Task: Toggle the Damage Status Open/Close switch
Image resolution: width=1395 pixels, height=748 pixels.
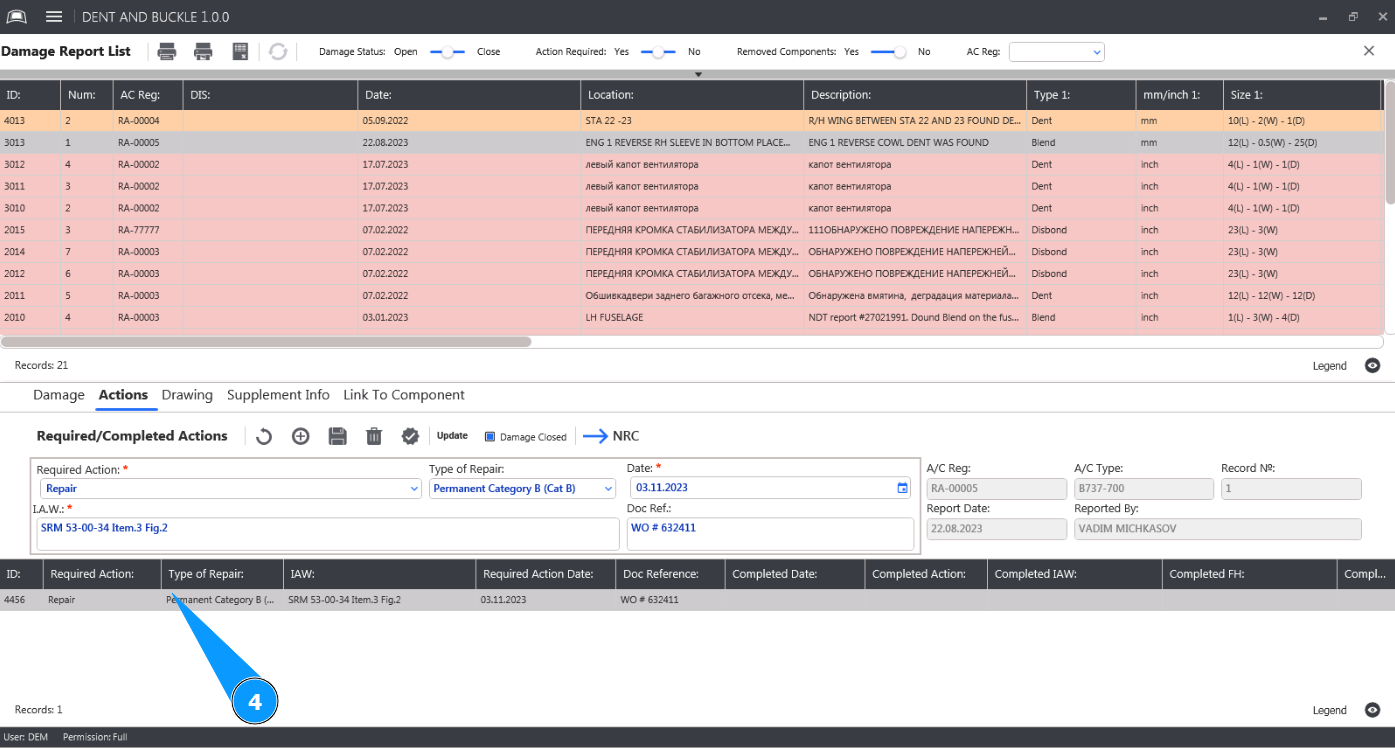Action: coord(447,52)
